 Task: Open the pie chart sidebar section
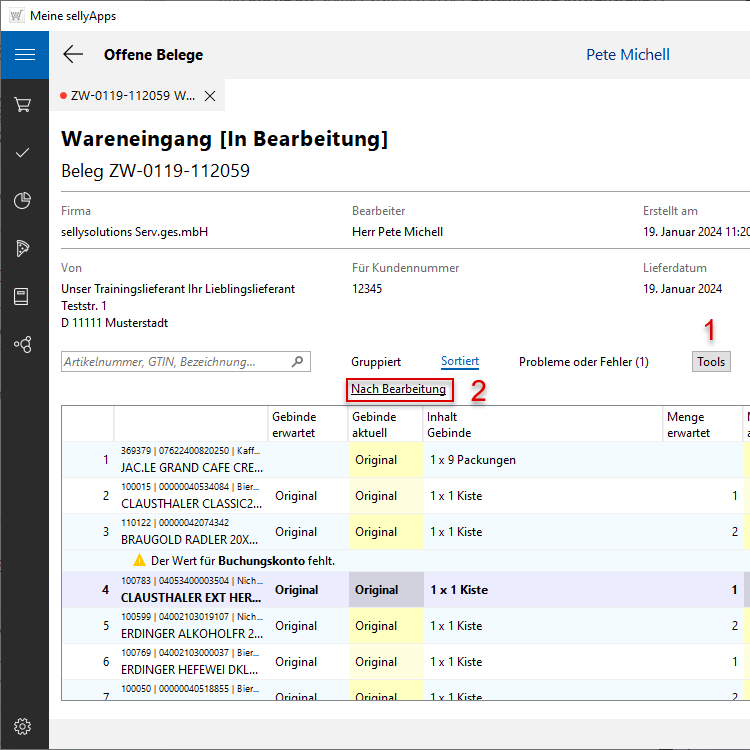pos(23,201)
